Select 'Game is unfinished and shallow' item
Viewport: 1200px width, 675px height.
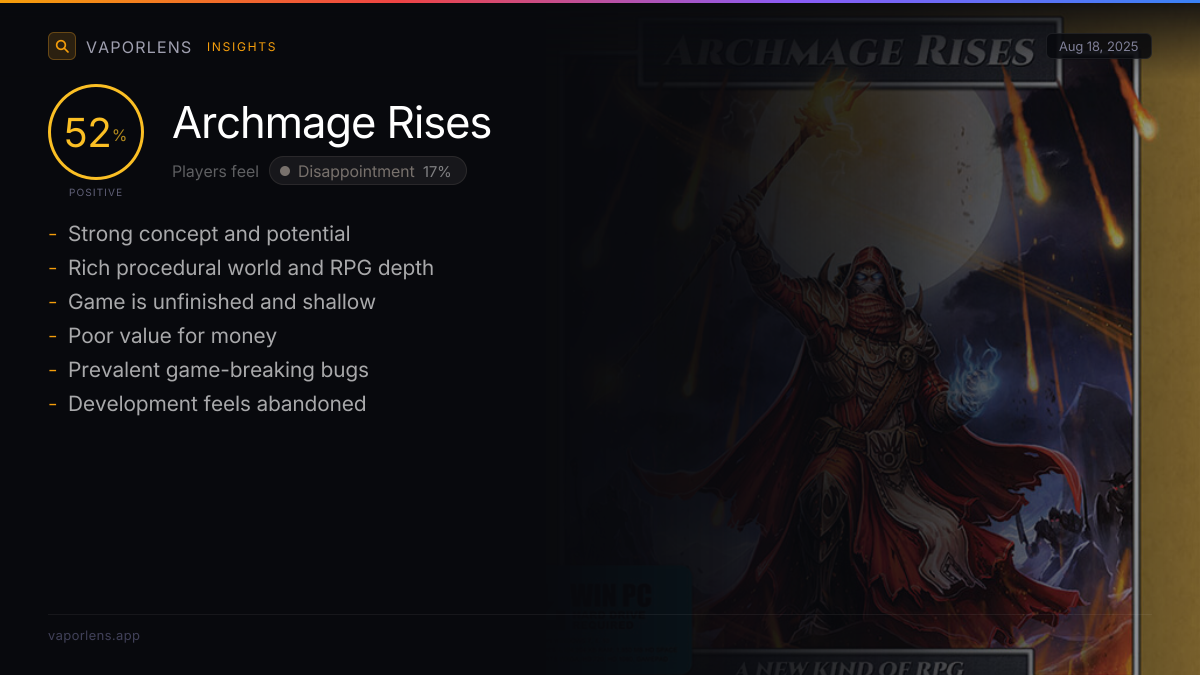222,302
